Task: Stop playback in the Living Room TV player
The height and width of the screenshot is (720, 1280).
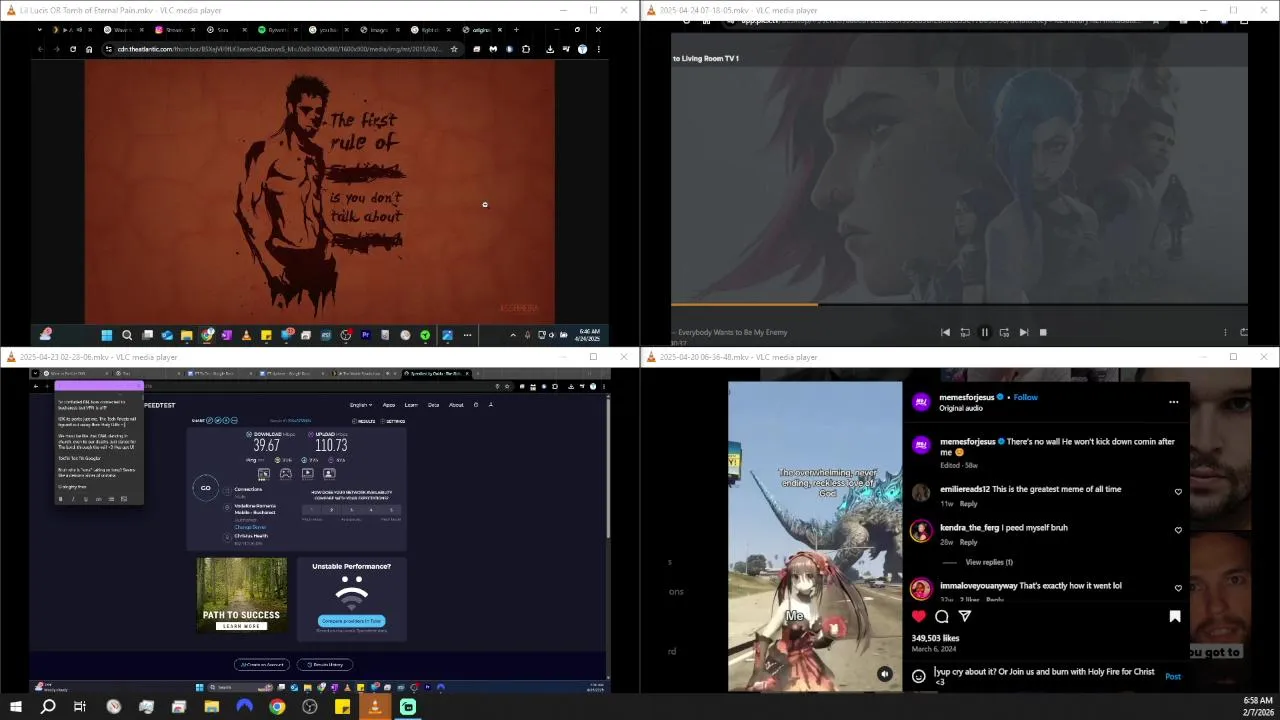Action: [x=1043, y=332]
